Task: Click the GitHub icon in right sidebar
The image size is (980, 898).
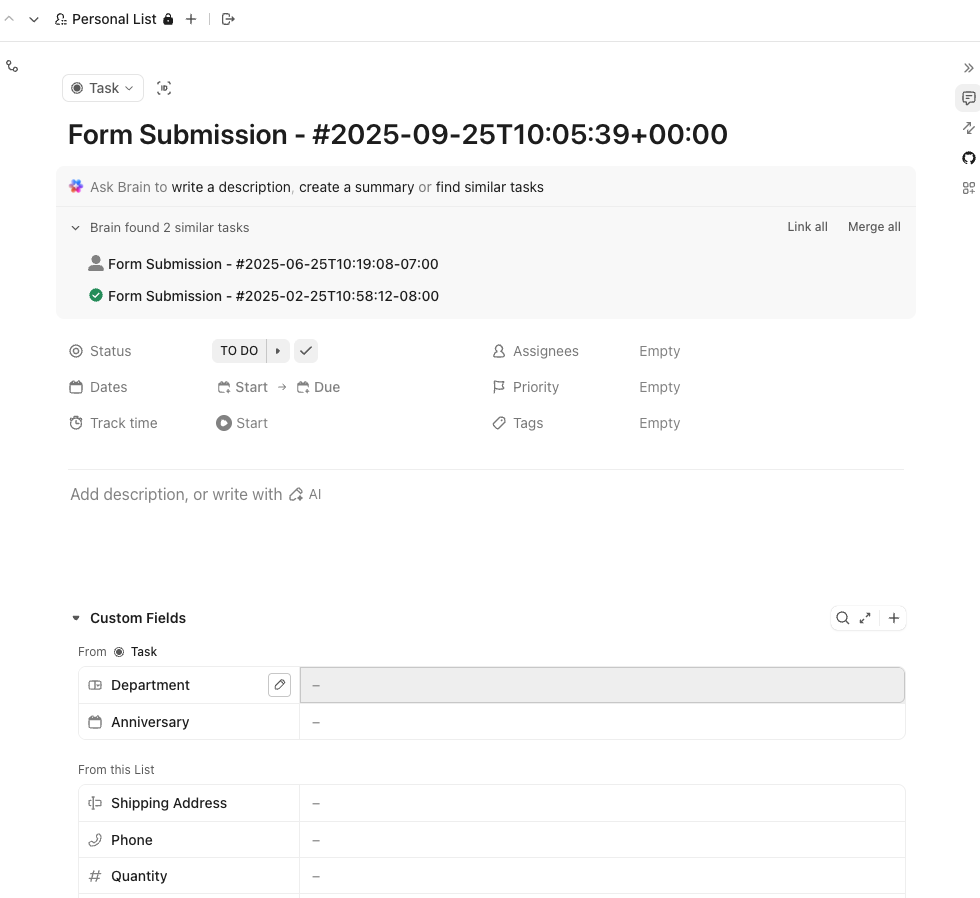Action: tap(968, 158)
